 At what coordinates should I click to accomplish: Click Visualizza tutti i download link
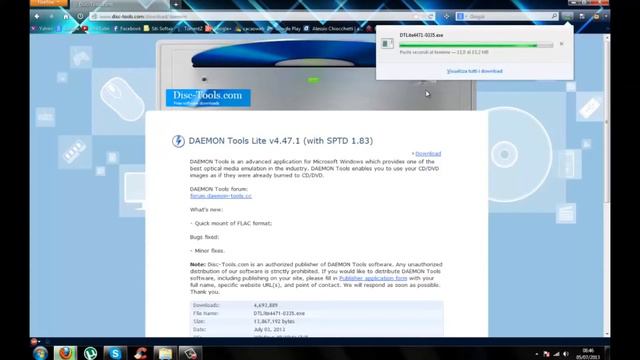pos(475,71)
